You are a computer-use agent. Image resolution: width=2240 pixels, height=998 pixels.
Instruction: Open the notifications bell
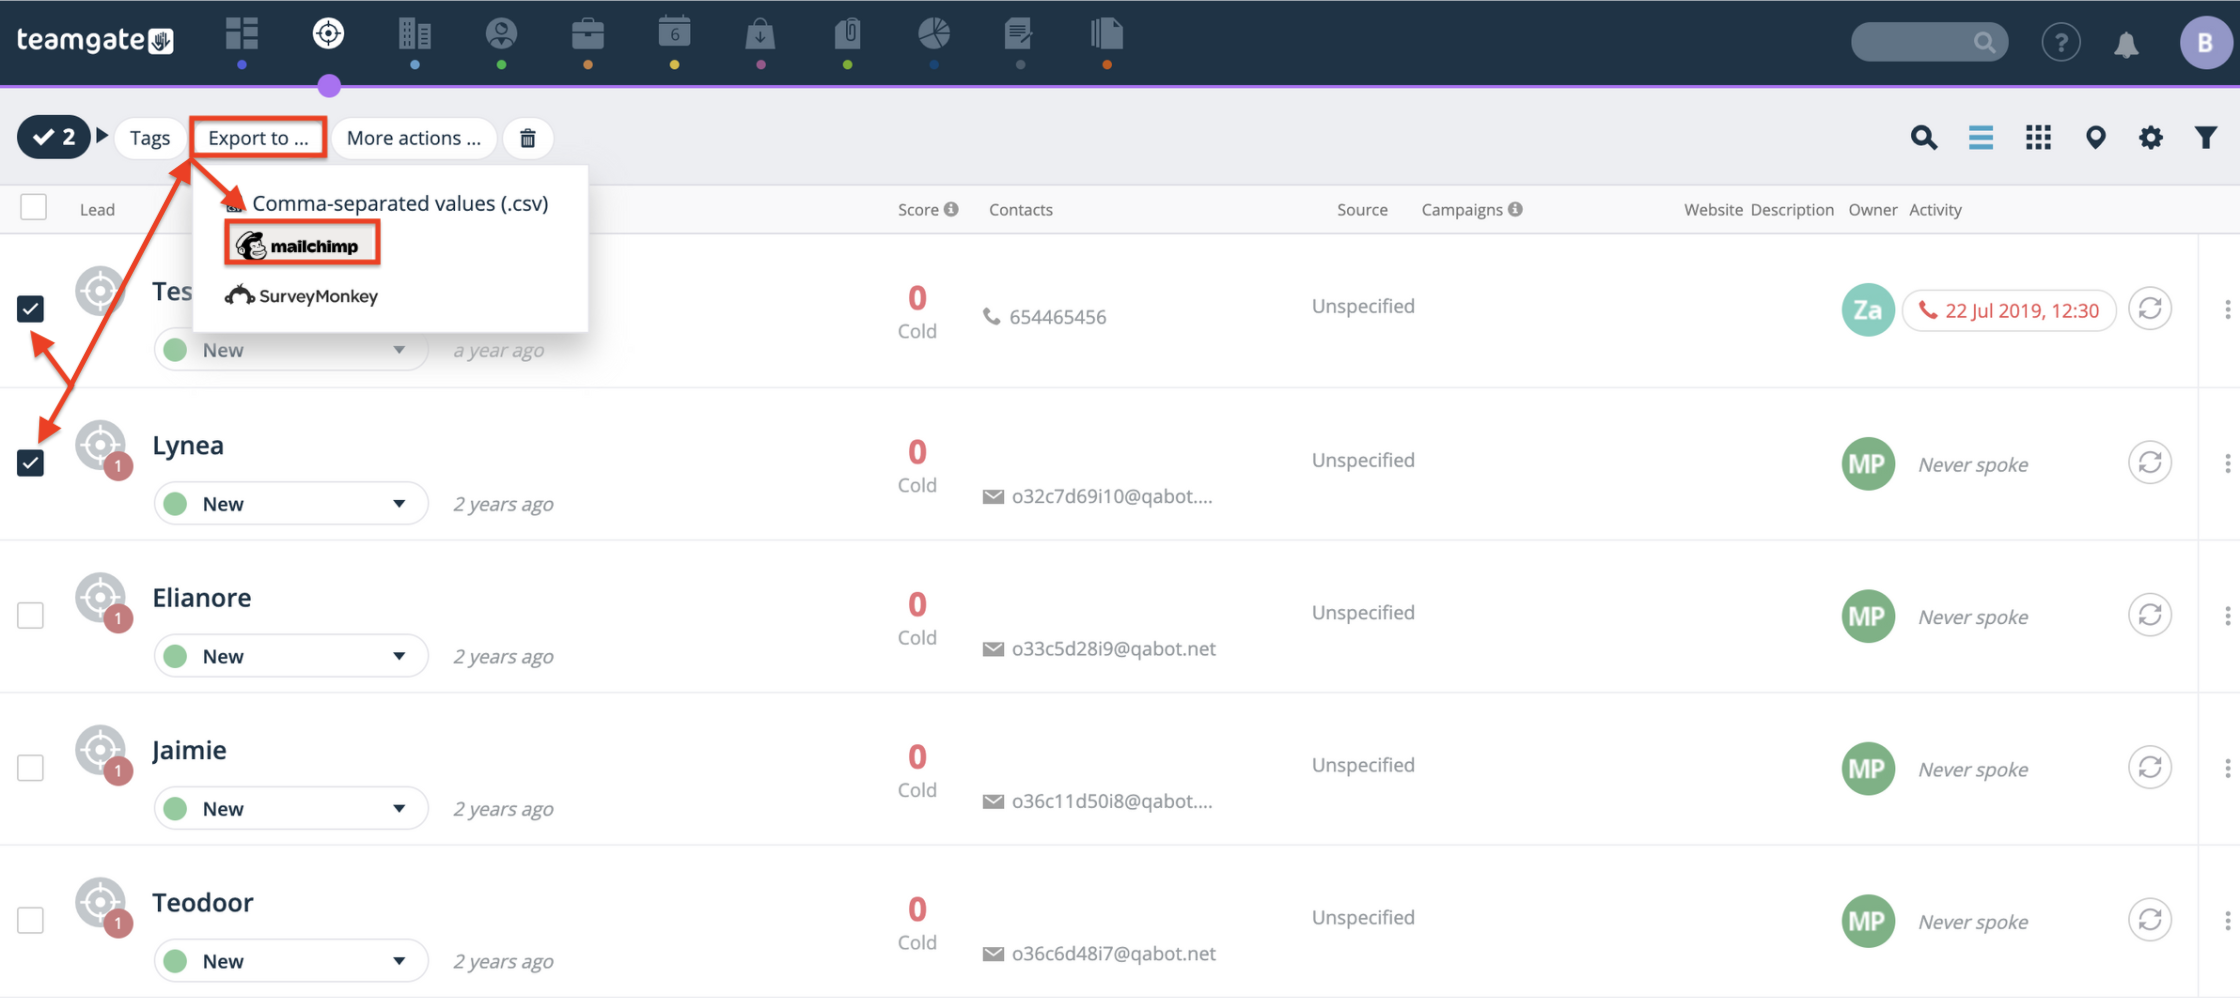[x=2127, y=44]
